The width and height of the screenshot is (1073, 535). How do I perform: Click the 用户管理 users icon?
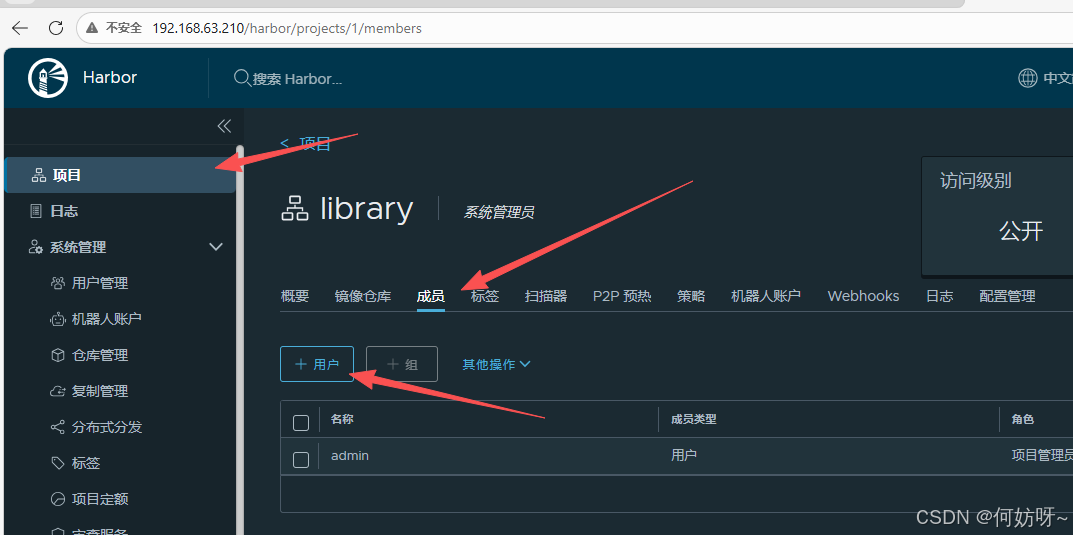tap(58, 283)
